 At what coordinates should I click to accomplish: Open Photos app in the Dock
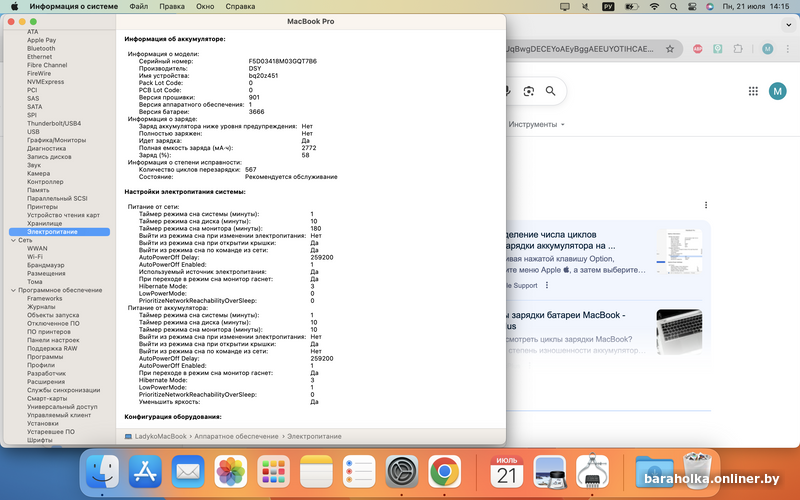[231, 471]
